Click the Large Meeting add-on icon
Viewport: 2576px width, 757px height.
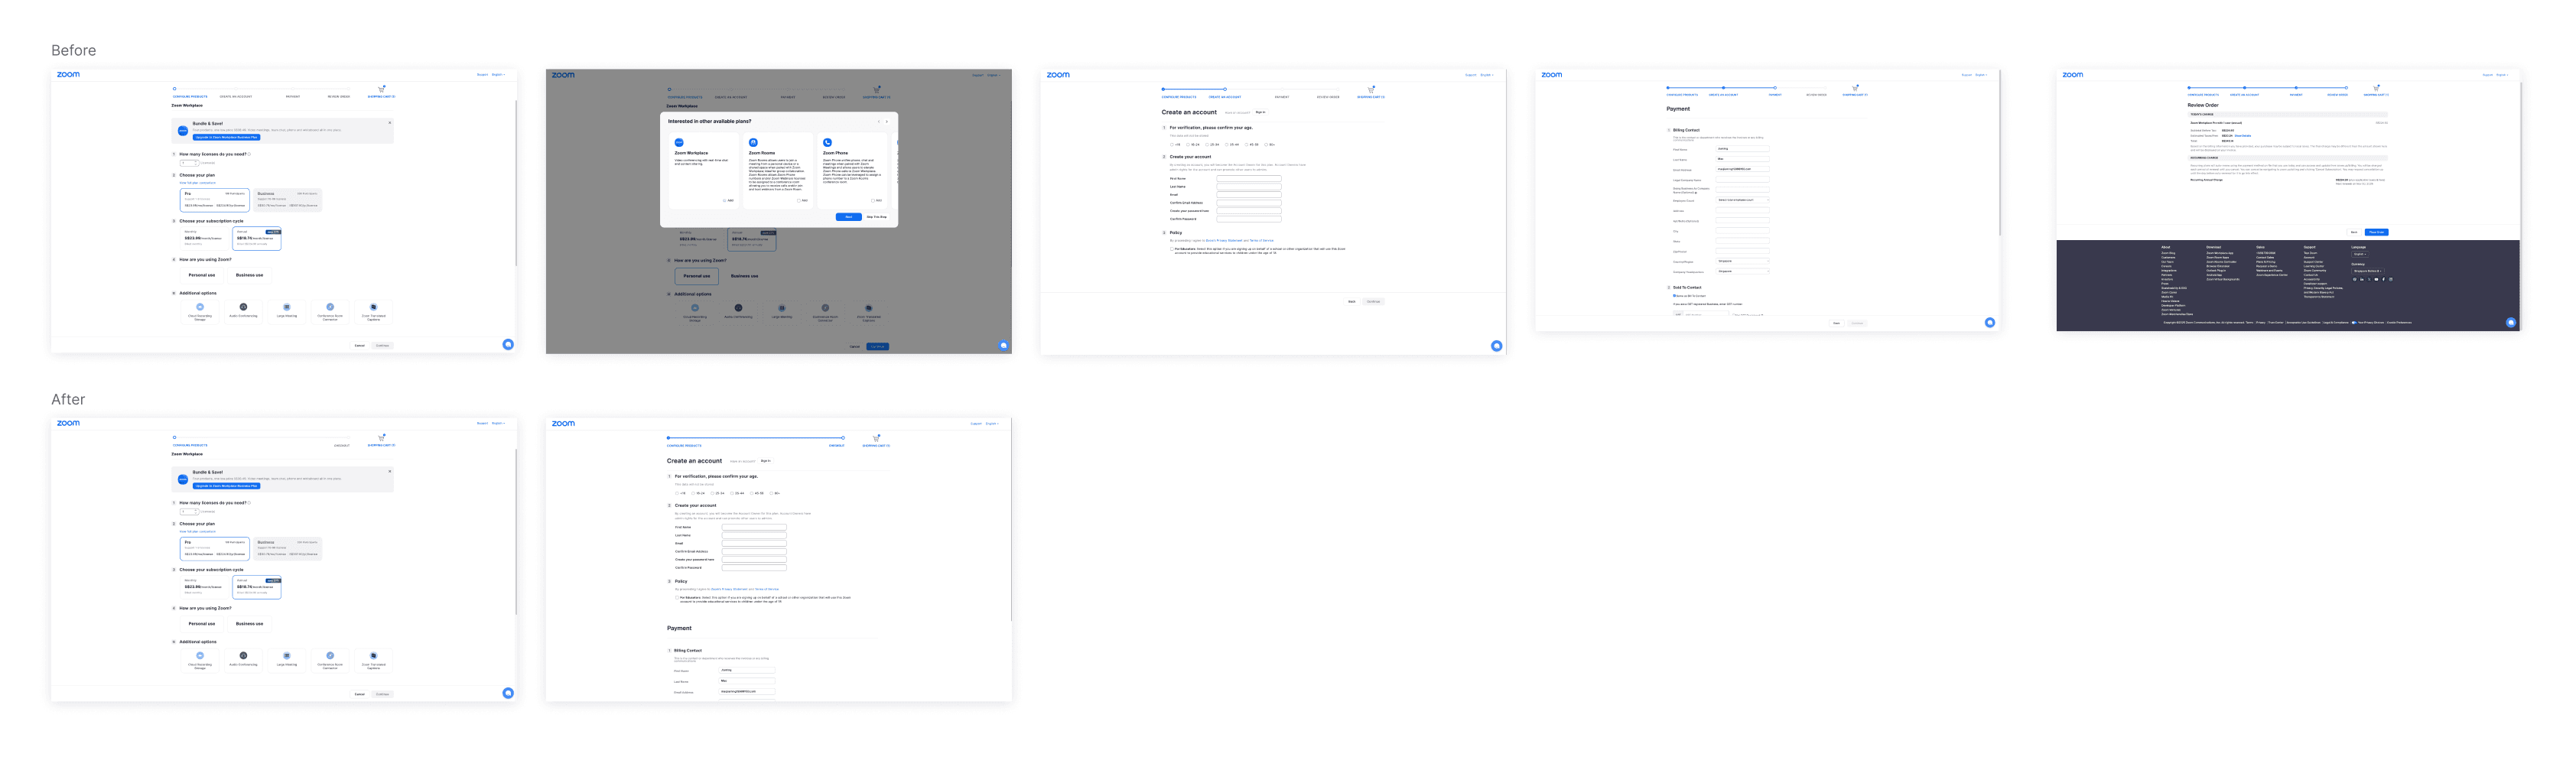(x=287, y=307)
